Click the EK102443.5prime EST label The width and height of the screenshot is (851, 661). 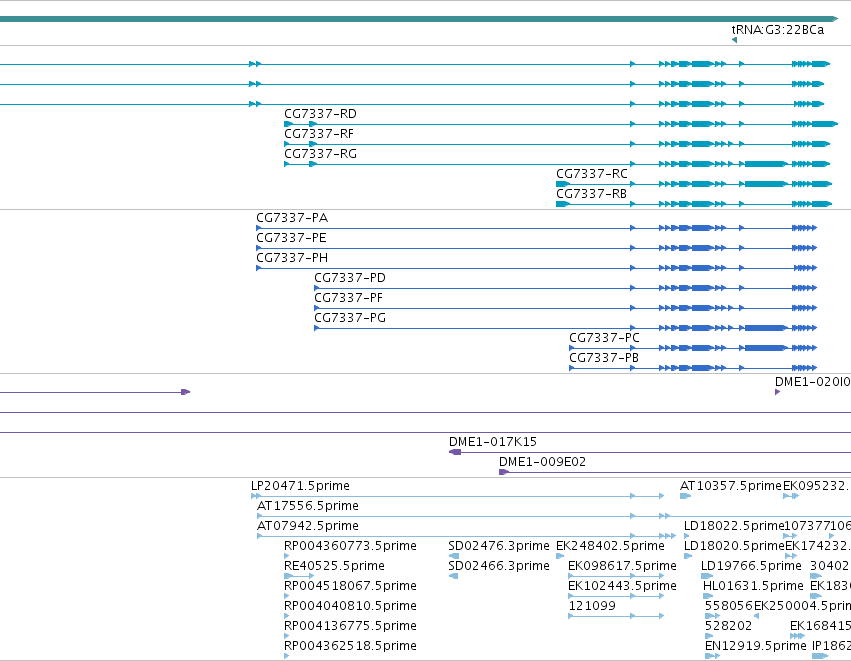click(622, 586)
